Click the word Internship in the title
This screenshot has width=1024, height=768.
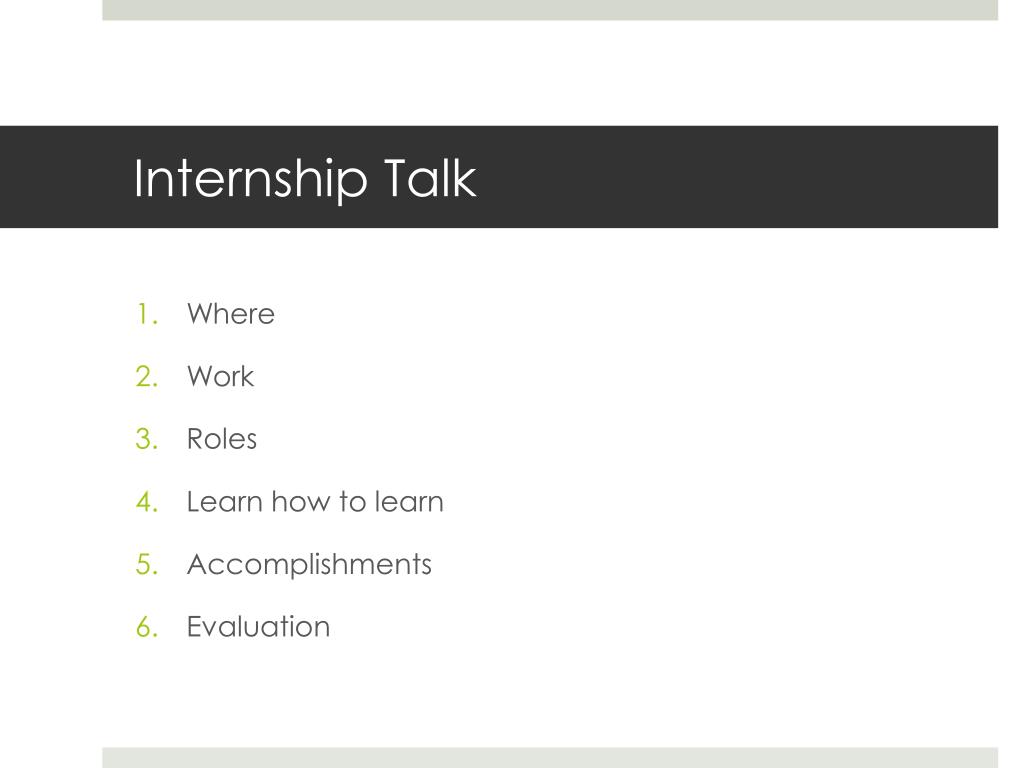250,178
